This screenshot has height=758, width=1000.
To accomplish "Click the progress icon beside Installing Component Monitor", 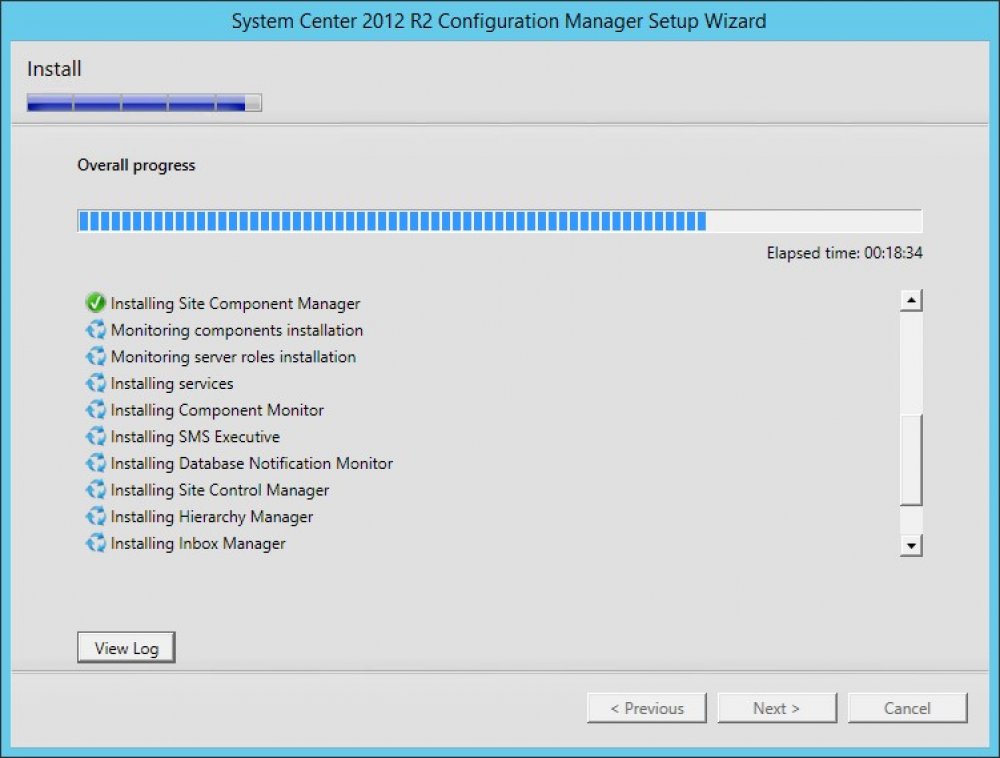I will tap(96, 410).
